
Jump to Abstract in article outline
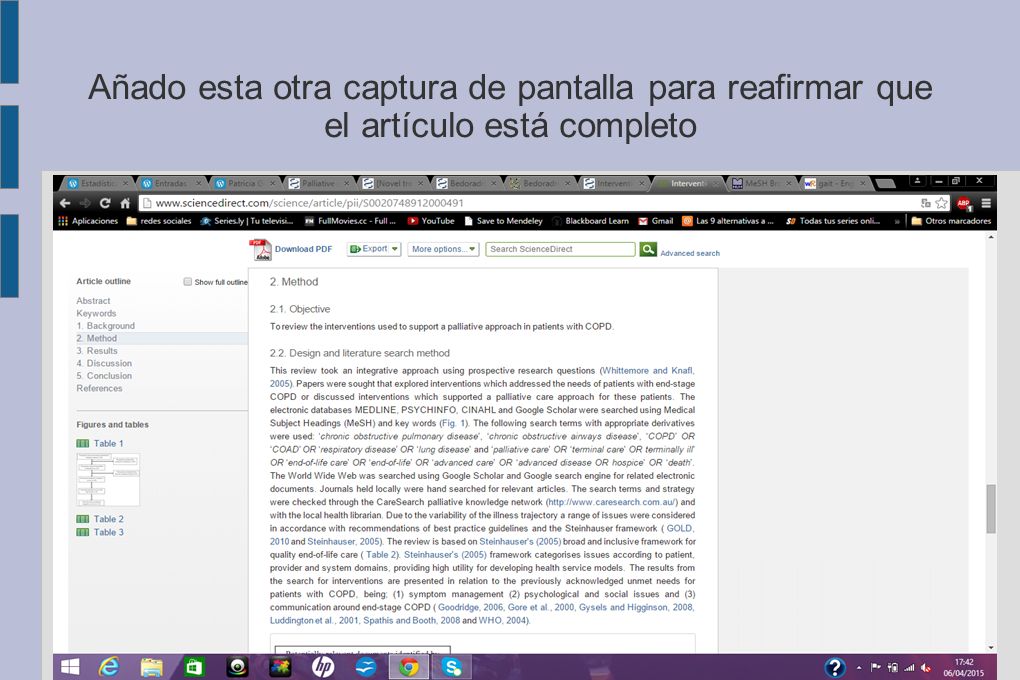point(93,301)
